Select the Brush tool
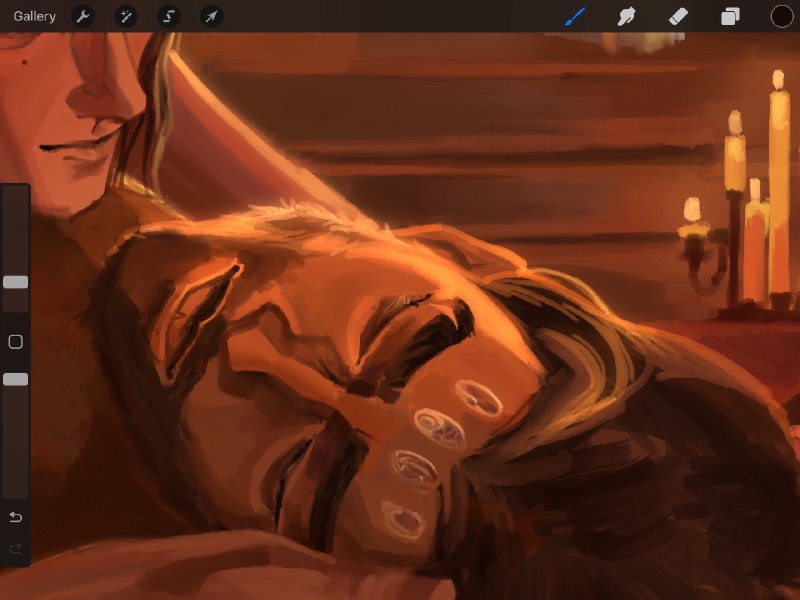Screen dimensions: 800x600 tap(575, 16)
